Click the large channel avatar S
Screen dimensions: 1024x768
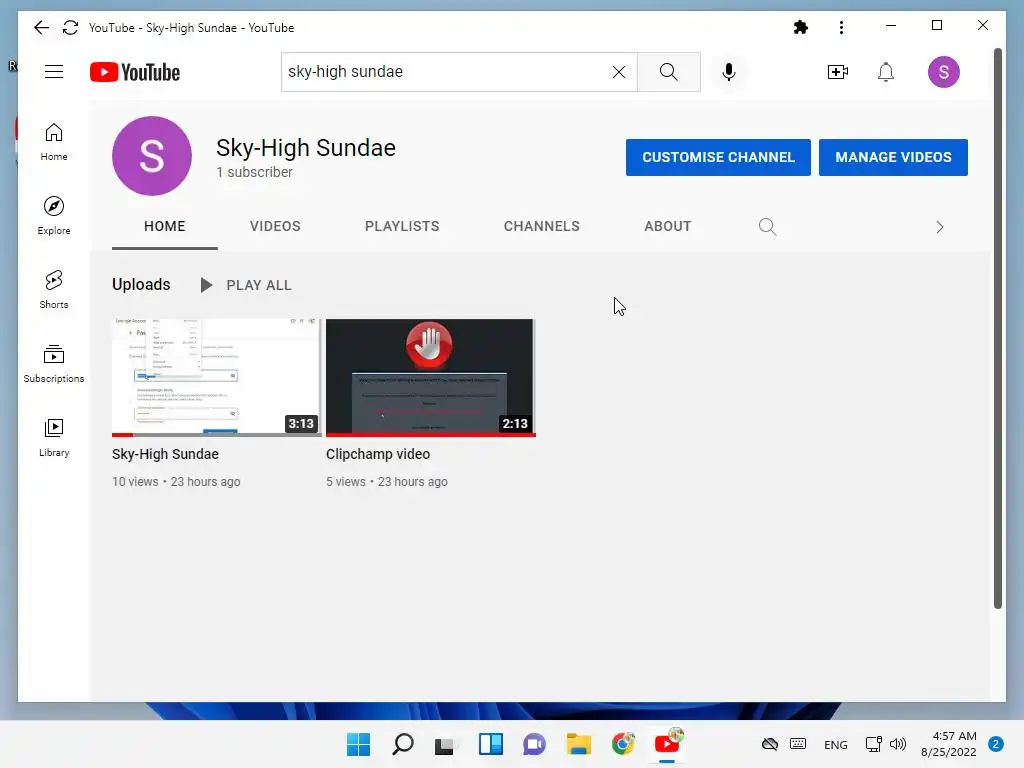tap(152, 156)
